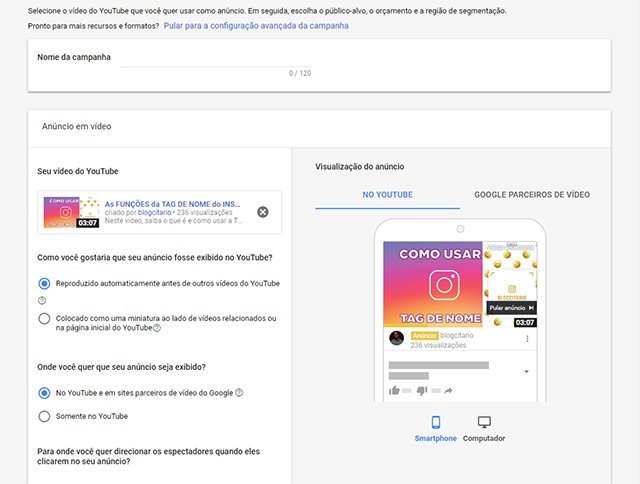
Task: Click Instagram logo in preview video
Action: click(x=444, y=285)
